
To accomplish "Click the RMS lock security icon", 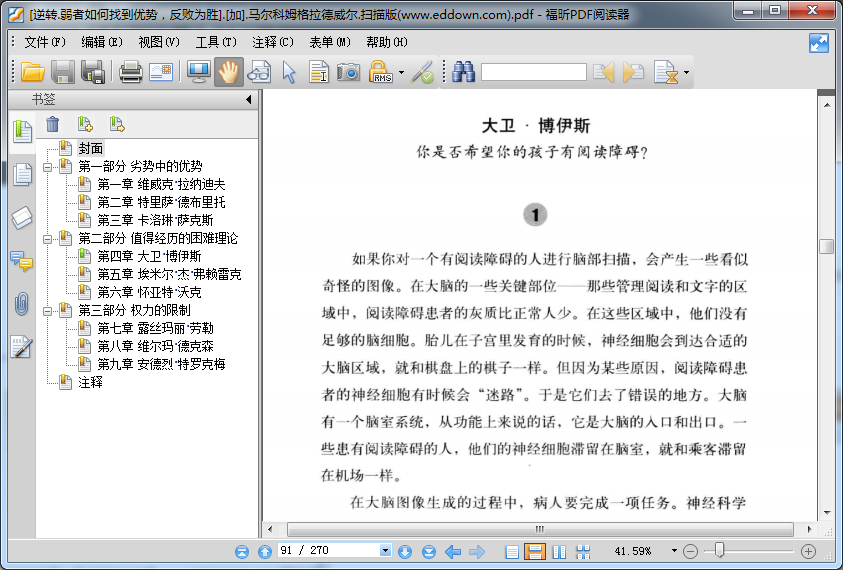I will coord(381,72).
